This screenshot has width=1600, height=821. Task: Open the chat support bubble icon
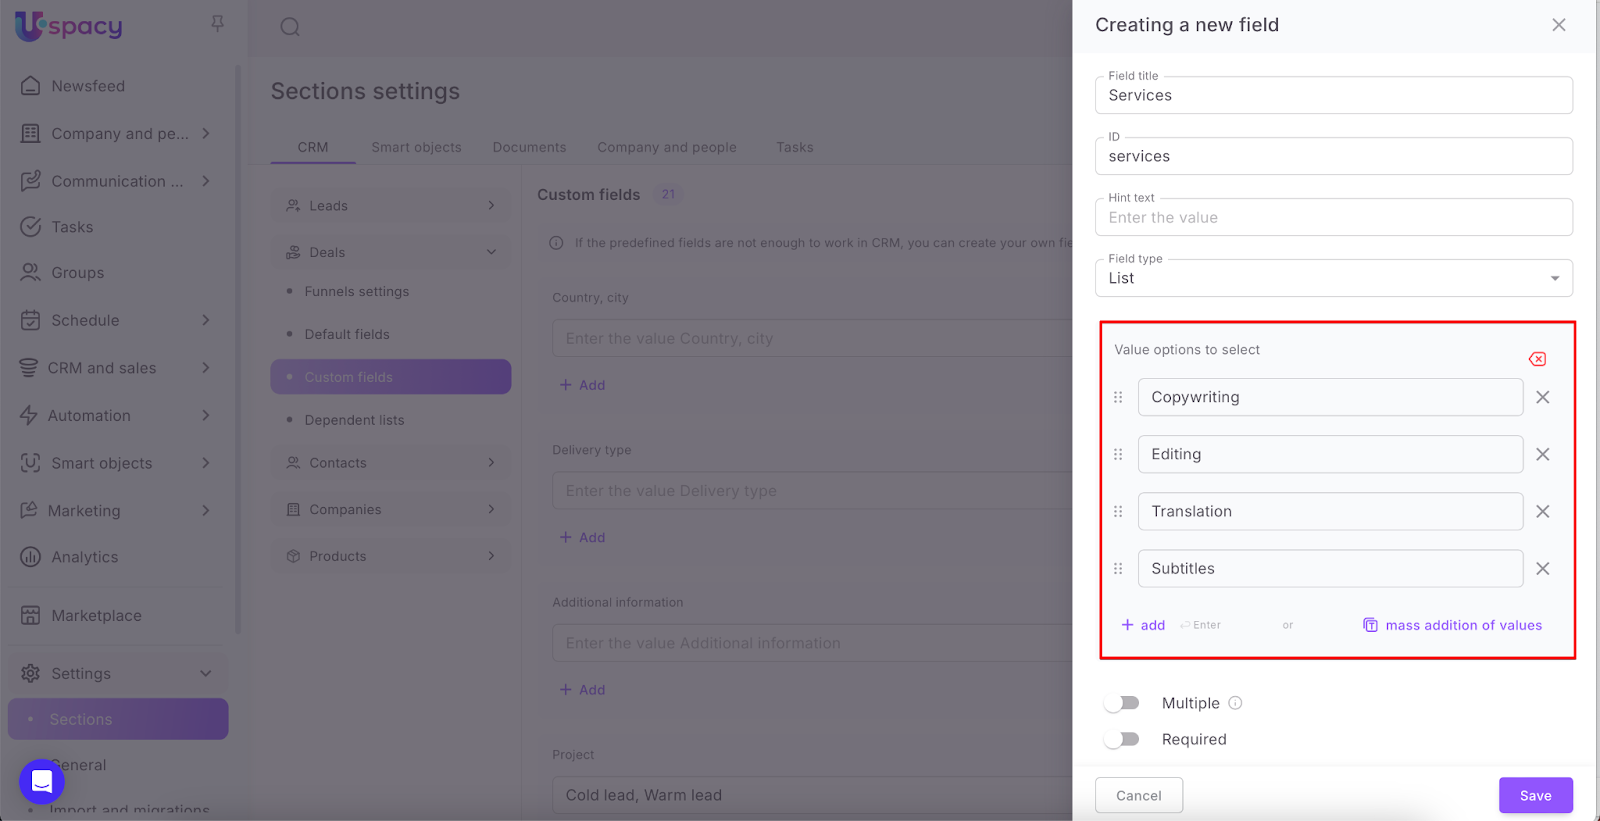[42, 781]
